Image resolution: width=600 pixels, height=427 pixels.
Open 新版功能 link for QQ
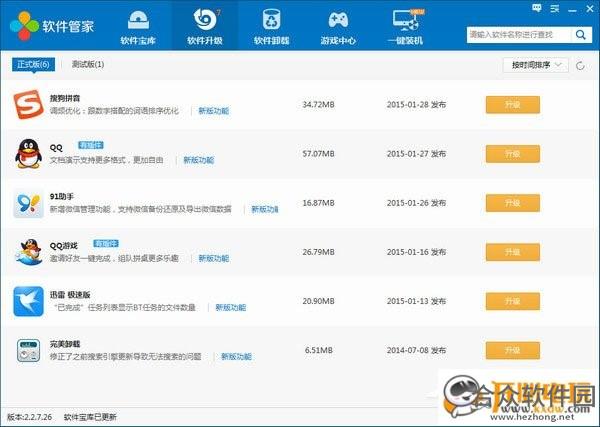[199, 160]
